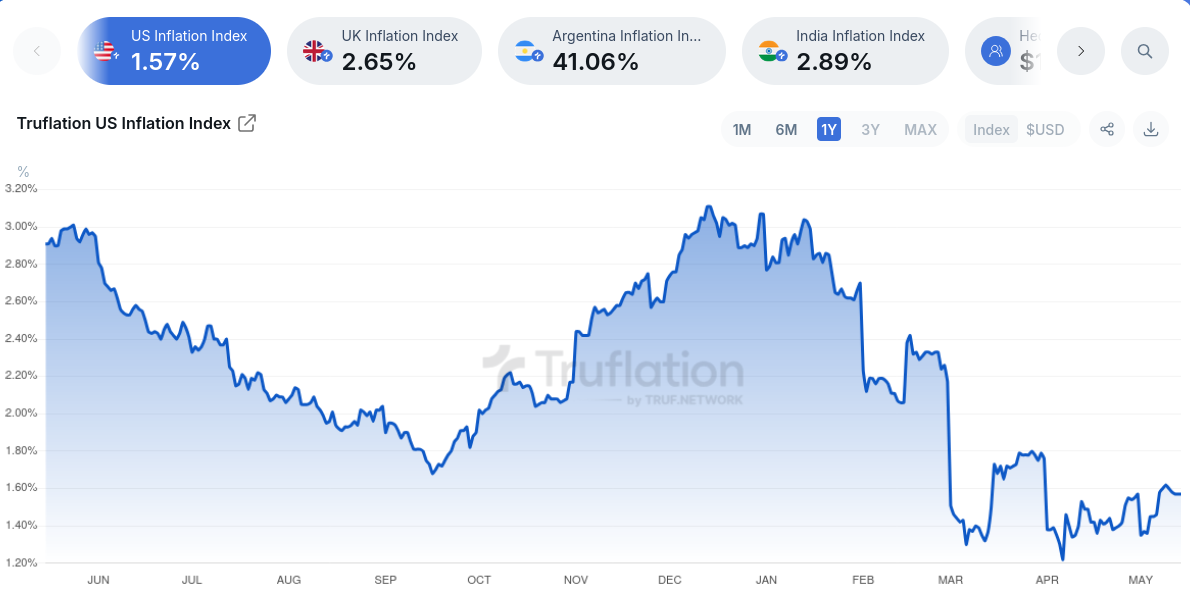Image resolution: width=1190 pixels, height=607 pixels.
Task: Click the Argentina flag icon
Action: [528, 51]
